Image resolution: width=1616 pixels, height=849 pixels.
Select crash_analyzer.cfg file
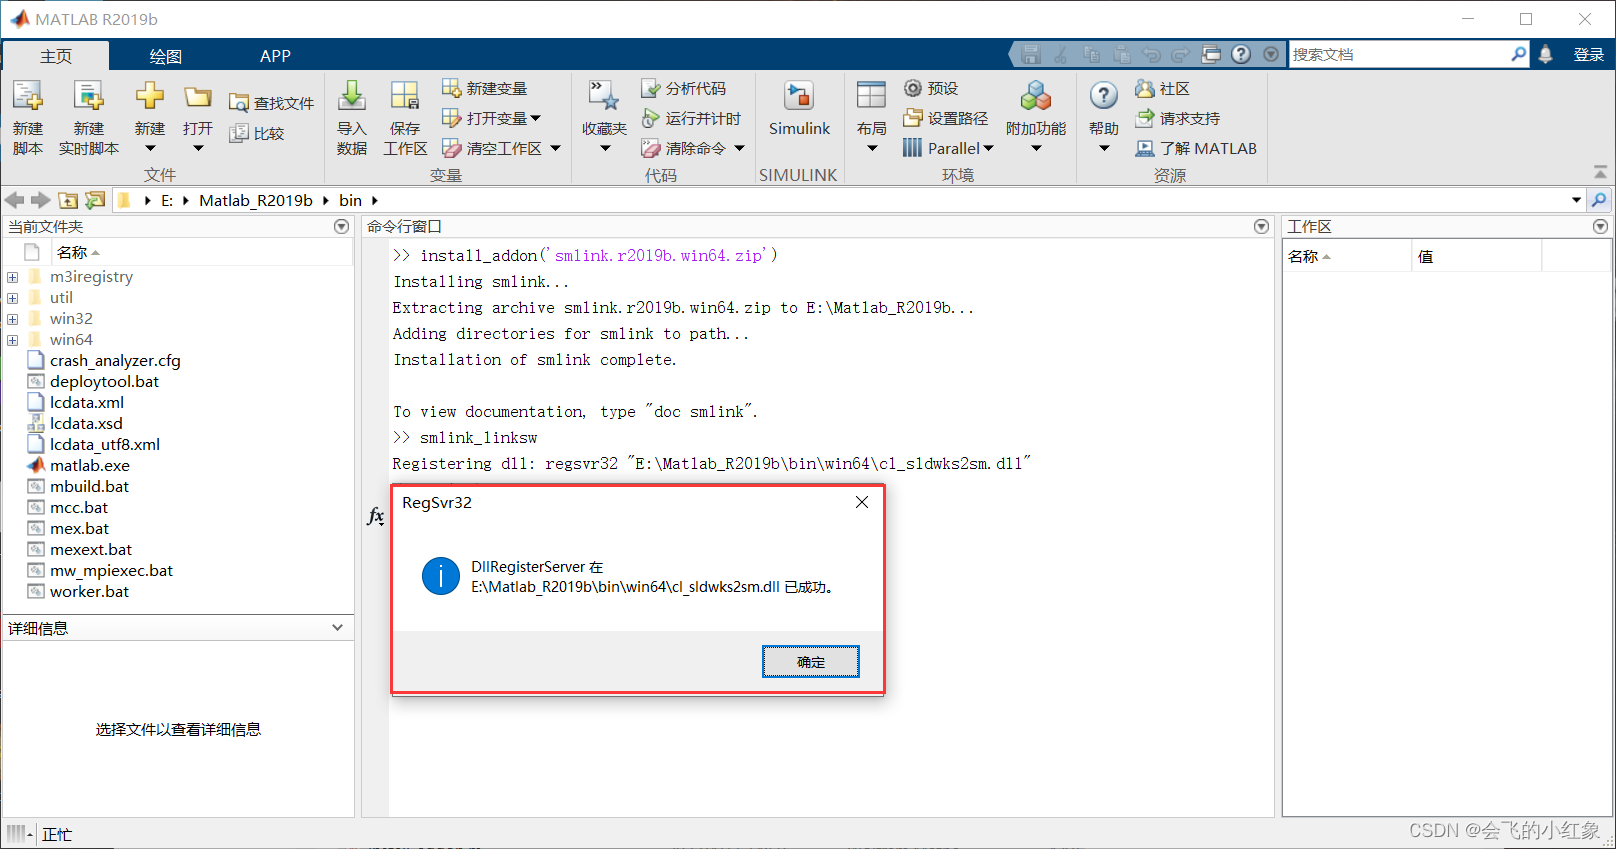point(115,360)
